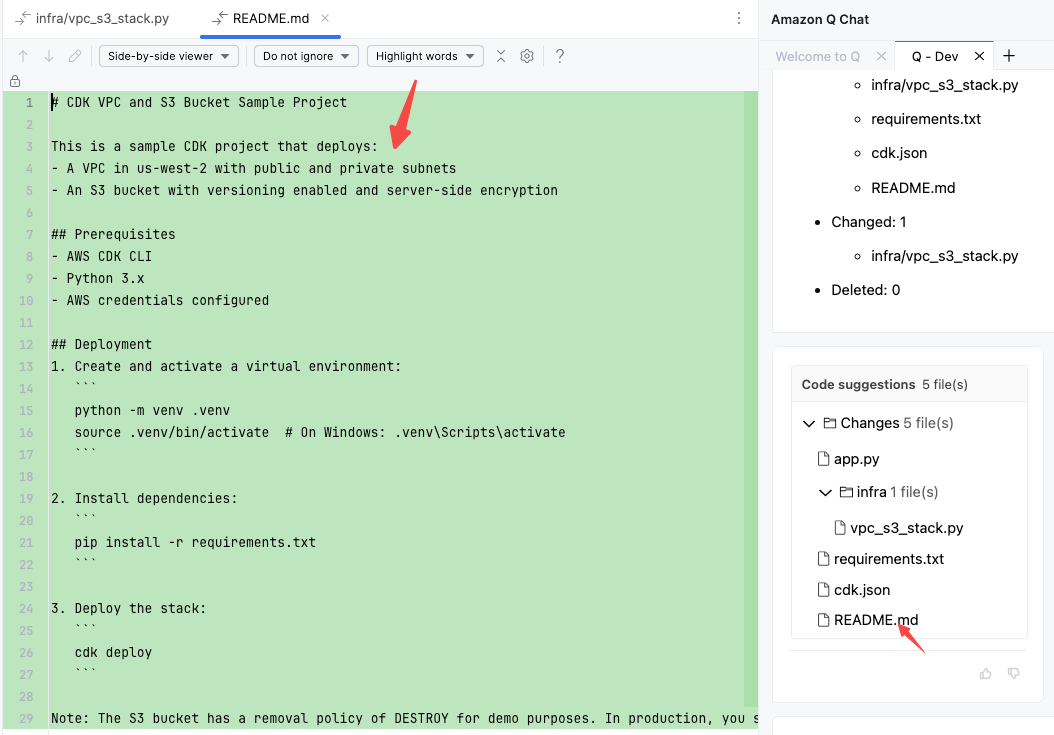Viewport: 1054px width, 735px height.
Task: Click the pip install -r requirements.txt line
Action: pyautogui.click(x=195, y=542)
